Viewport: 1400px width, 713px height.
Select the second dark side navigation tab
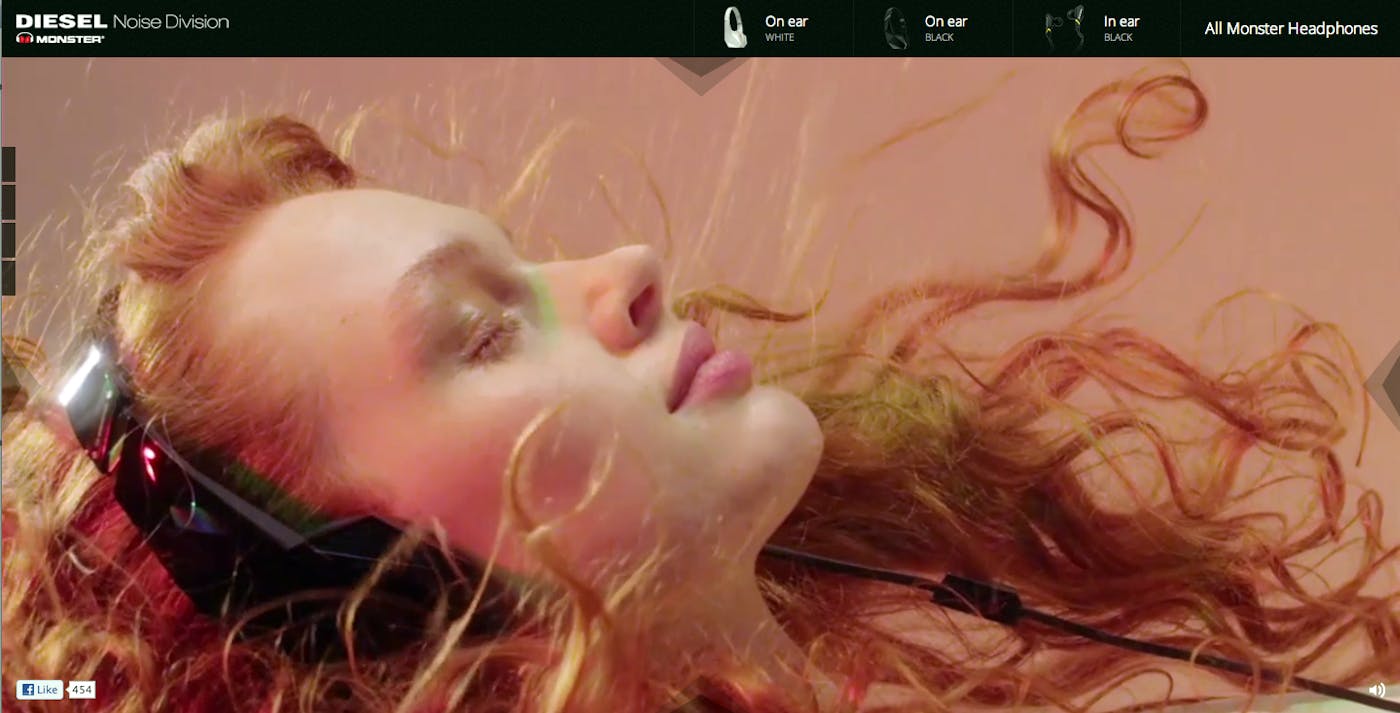[x=8, y=202]
